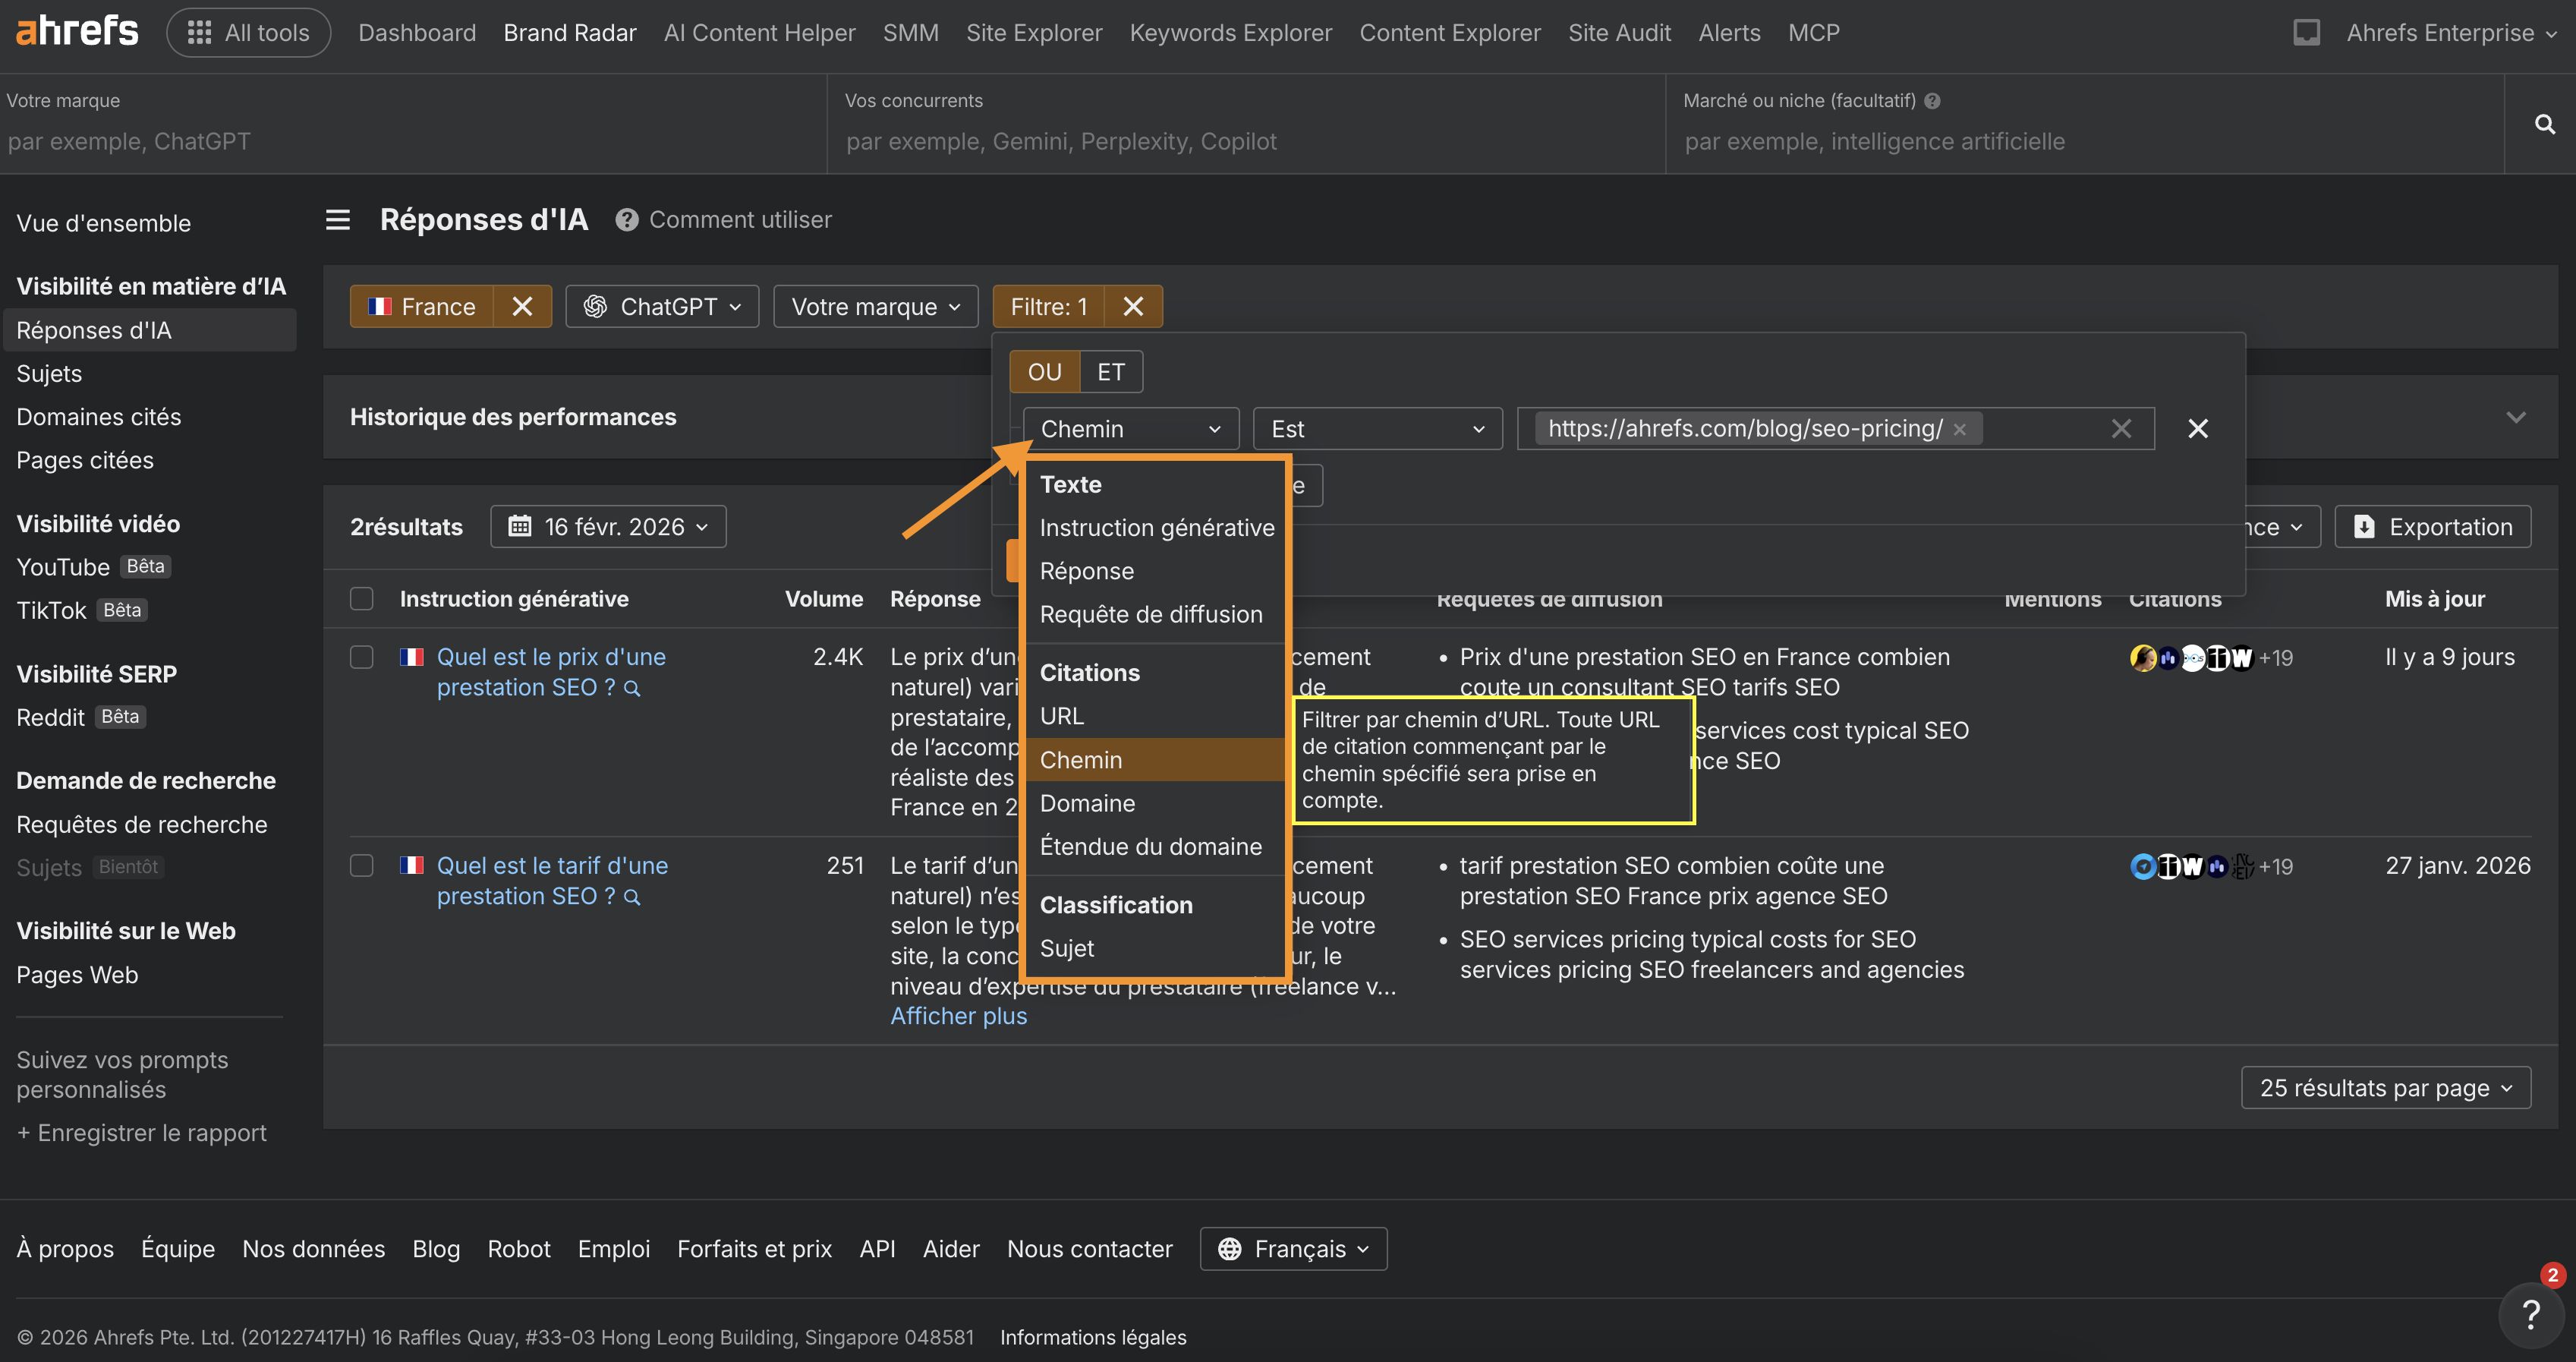Remove the seo-pricing URL tag
2576x1362 pixels.
click(x=1960, y=429)
